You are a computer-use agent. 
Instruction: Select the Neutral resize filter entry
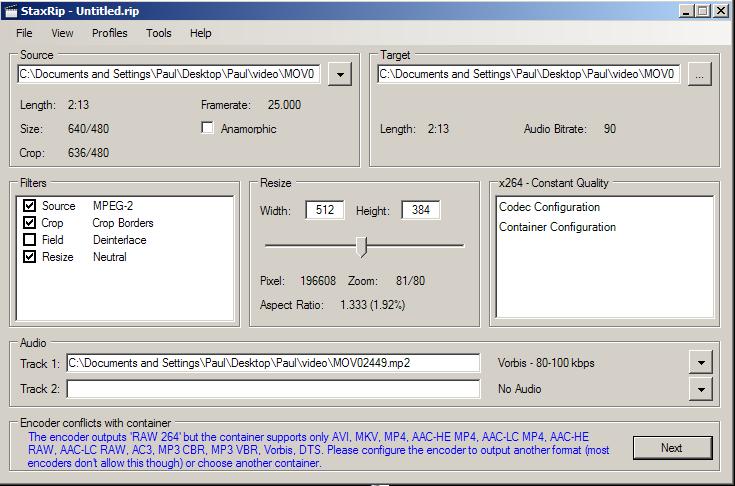[x=110, y=257]
